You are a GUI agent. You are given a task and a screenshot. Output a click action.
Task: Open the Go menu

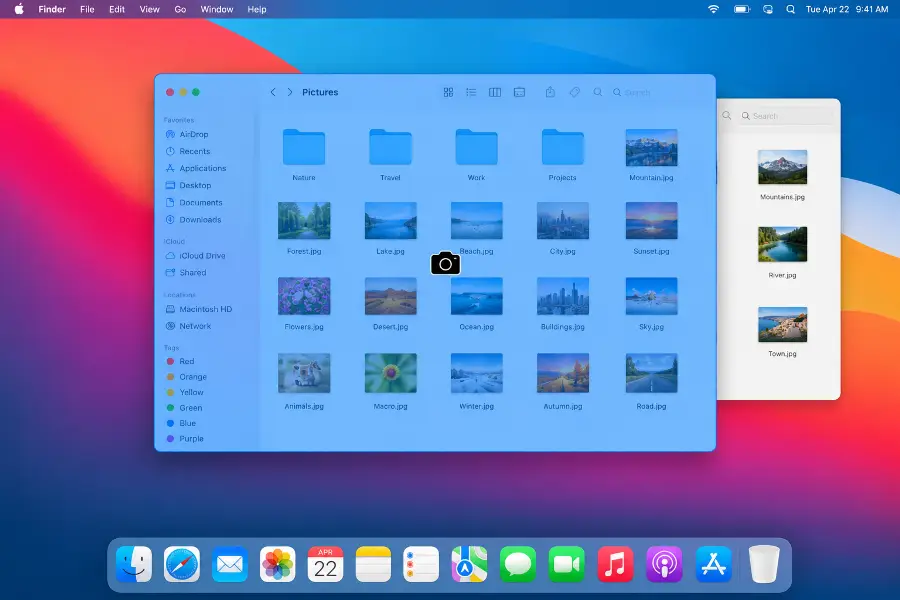tap(180, 9)
